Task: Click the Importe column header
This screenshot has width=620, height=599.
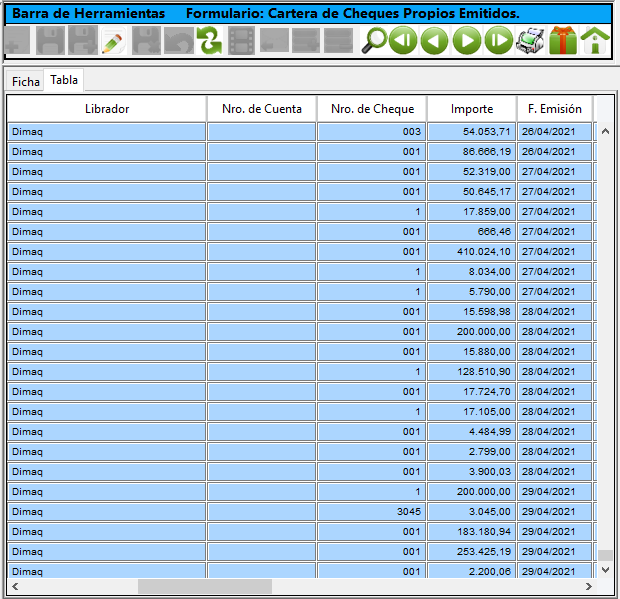Action: (472, 109)
